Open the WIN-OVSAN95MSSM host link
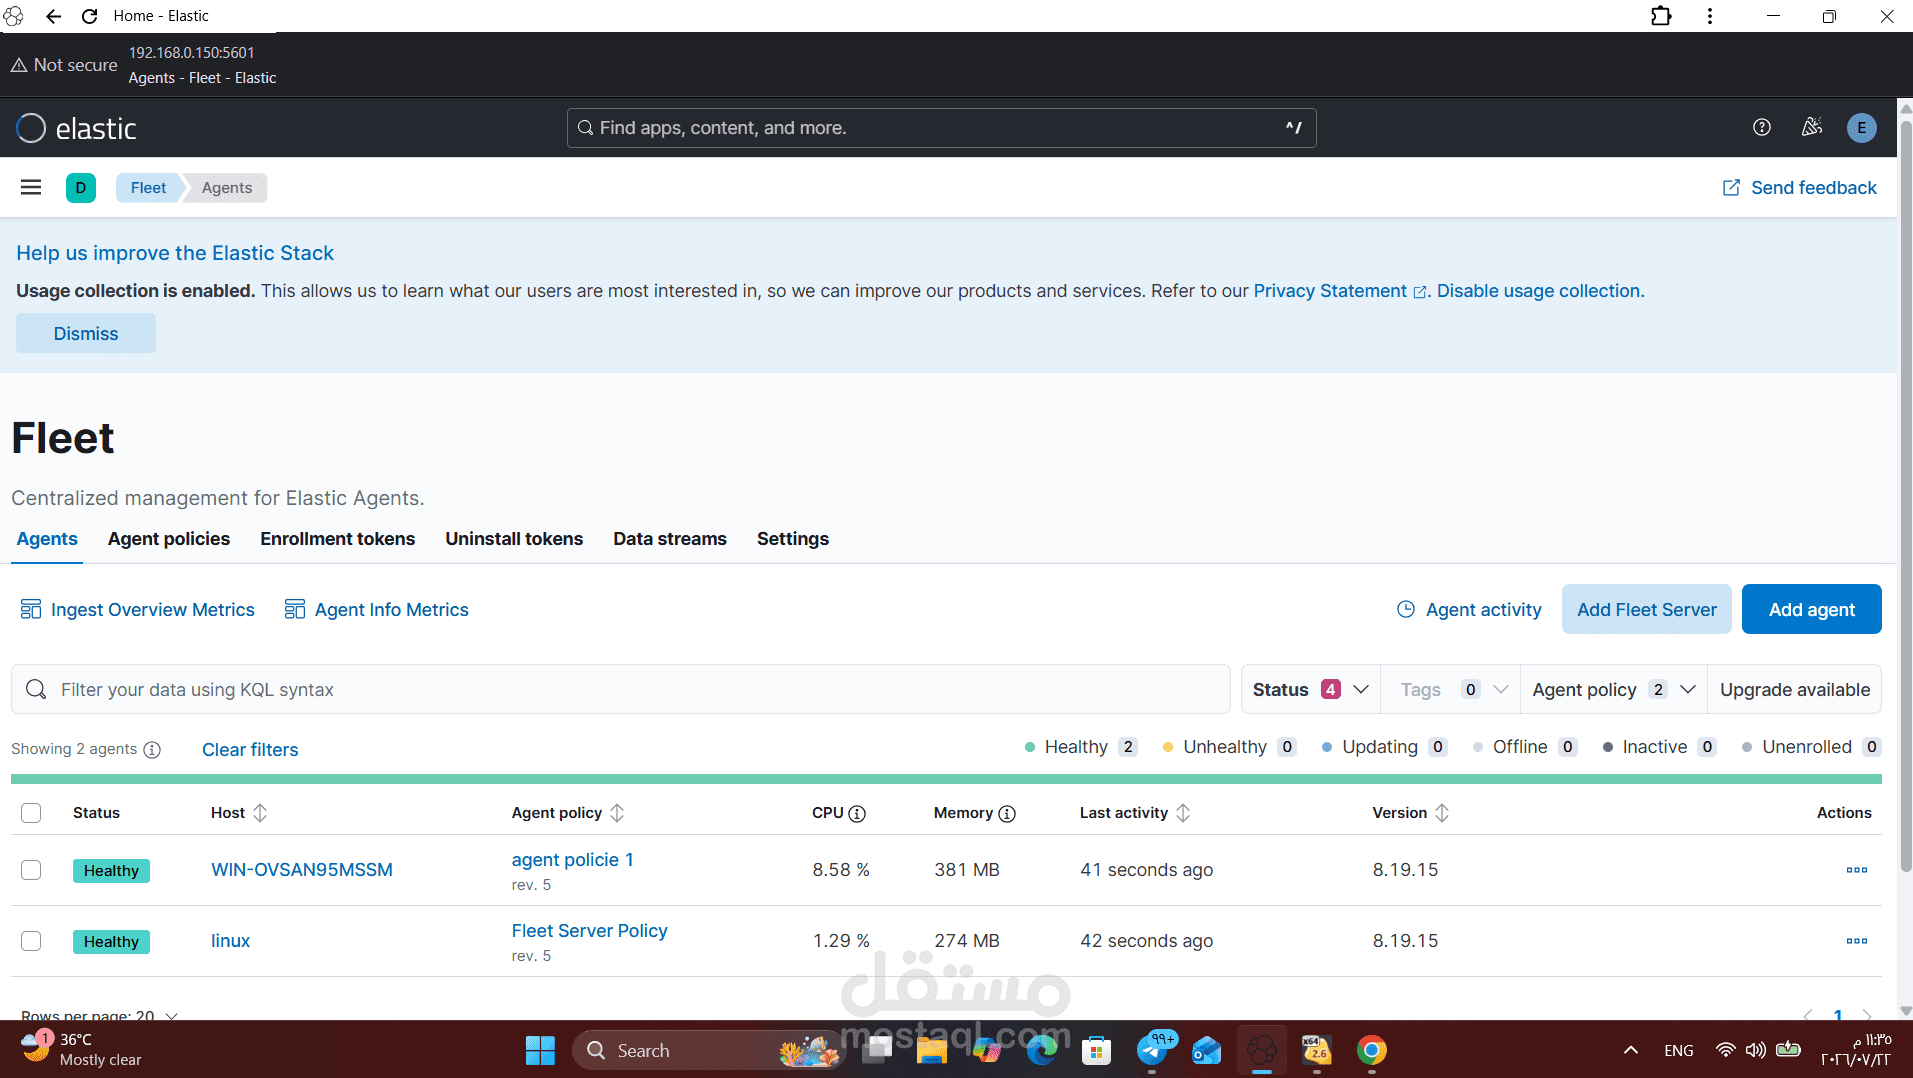This screenshot has height=1078, width=1913. (x=302, y=870)
